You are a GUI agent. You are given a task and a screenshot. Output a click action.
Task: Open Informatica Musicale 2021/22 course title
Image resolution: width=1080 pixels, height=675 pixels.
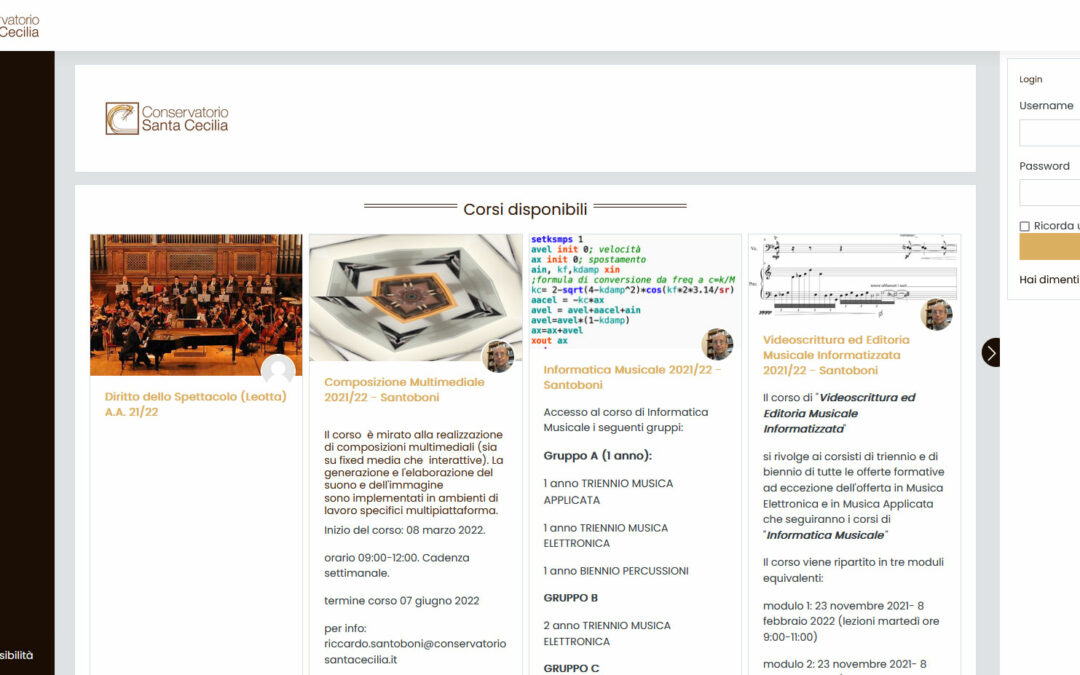point(632,377)
